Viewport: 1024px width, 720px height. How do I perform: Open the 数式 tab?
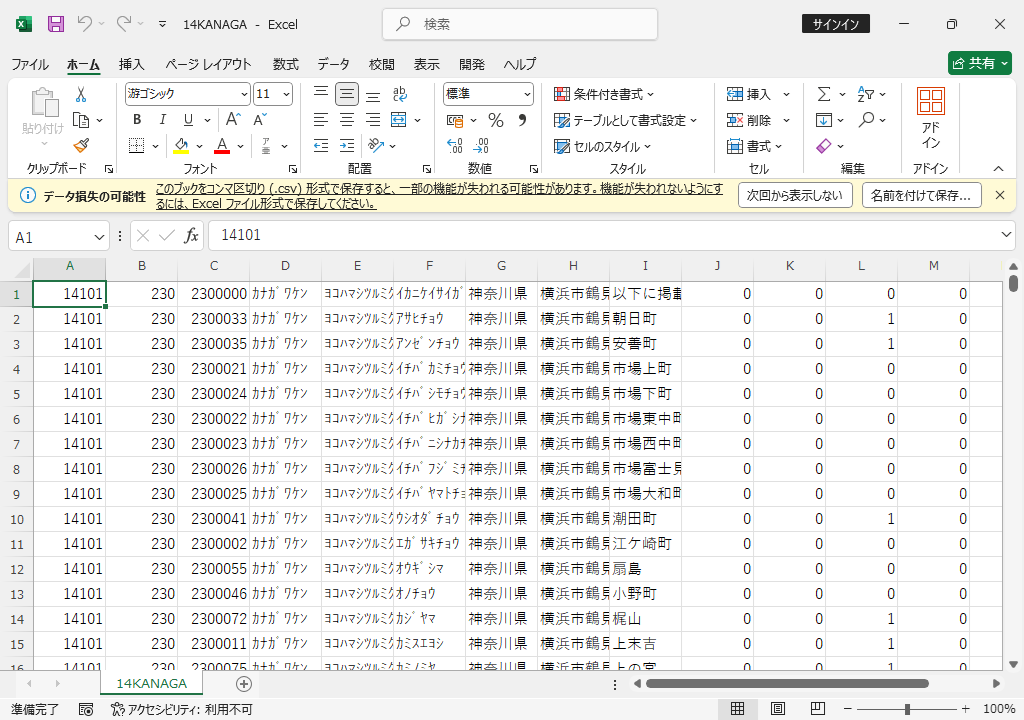(x=285, y=64)
